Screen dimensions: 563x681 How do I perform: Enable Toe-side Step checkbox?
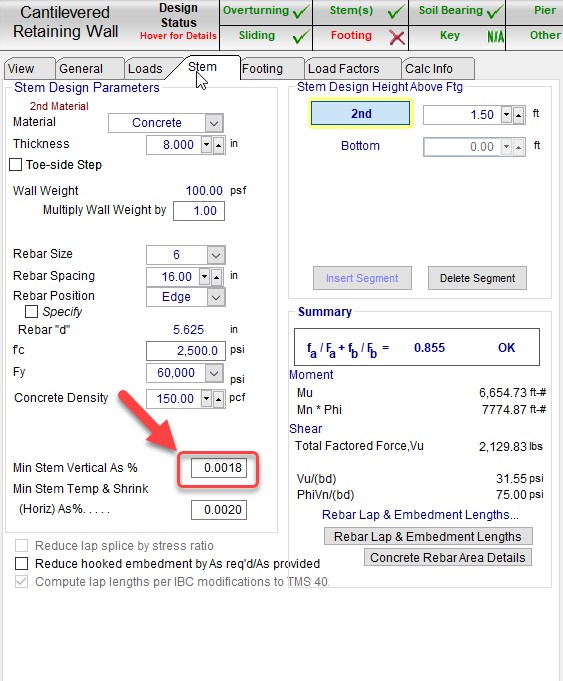(x=16, y=165)
